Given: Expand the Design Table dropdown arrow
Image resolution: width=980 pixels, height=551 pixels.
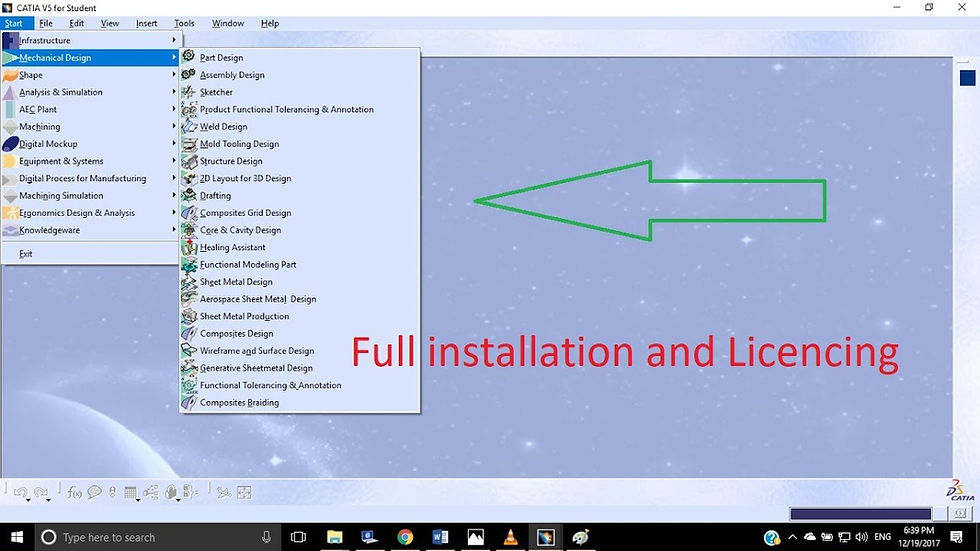Looking at the screenshot, I should 138,500.
